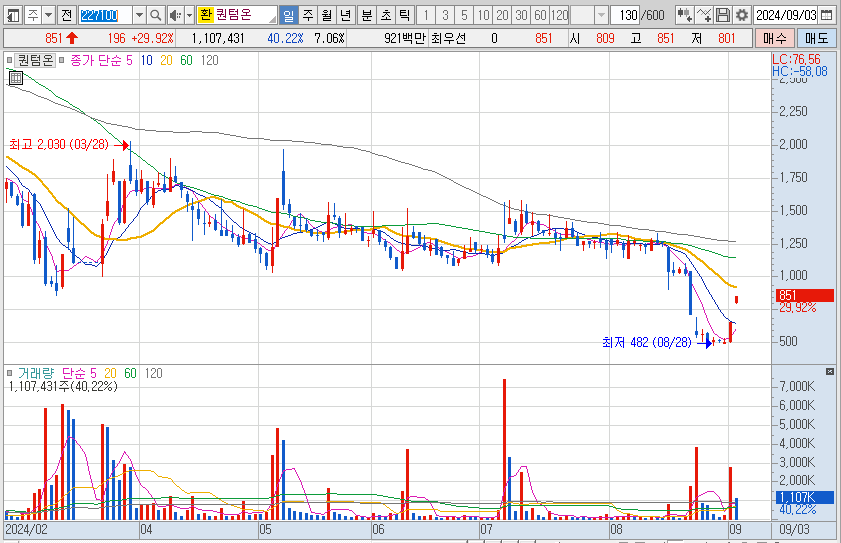Select the 10 interval tab
841x543 pixels.
pyautogui.click(x=484, y=15)
